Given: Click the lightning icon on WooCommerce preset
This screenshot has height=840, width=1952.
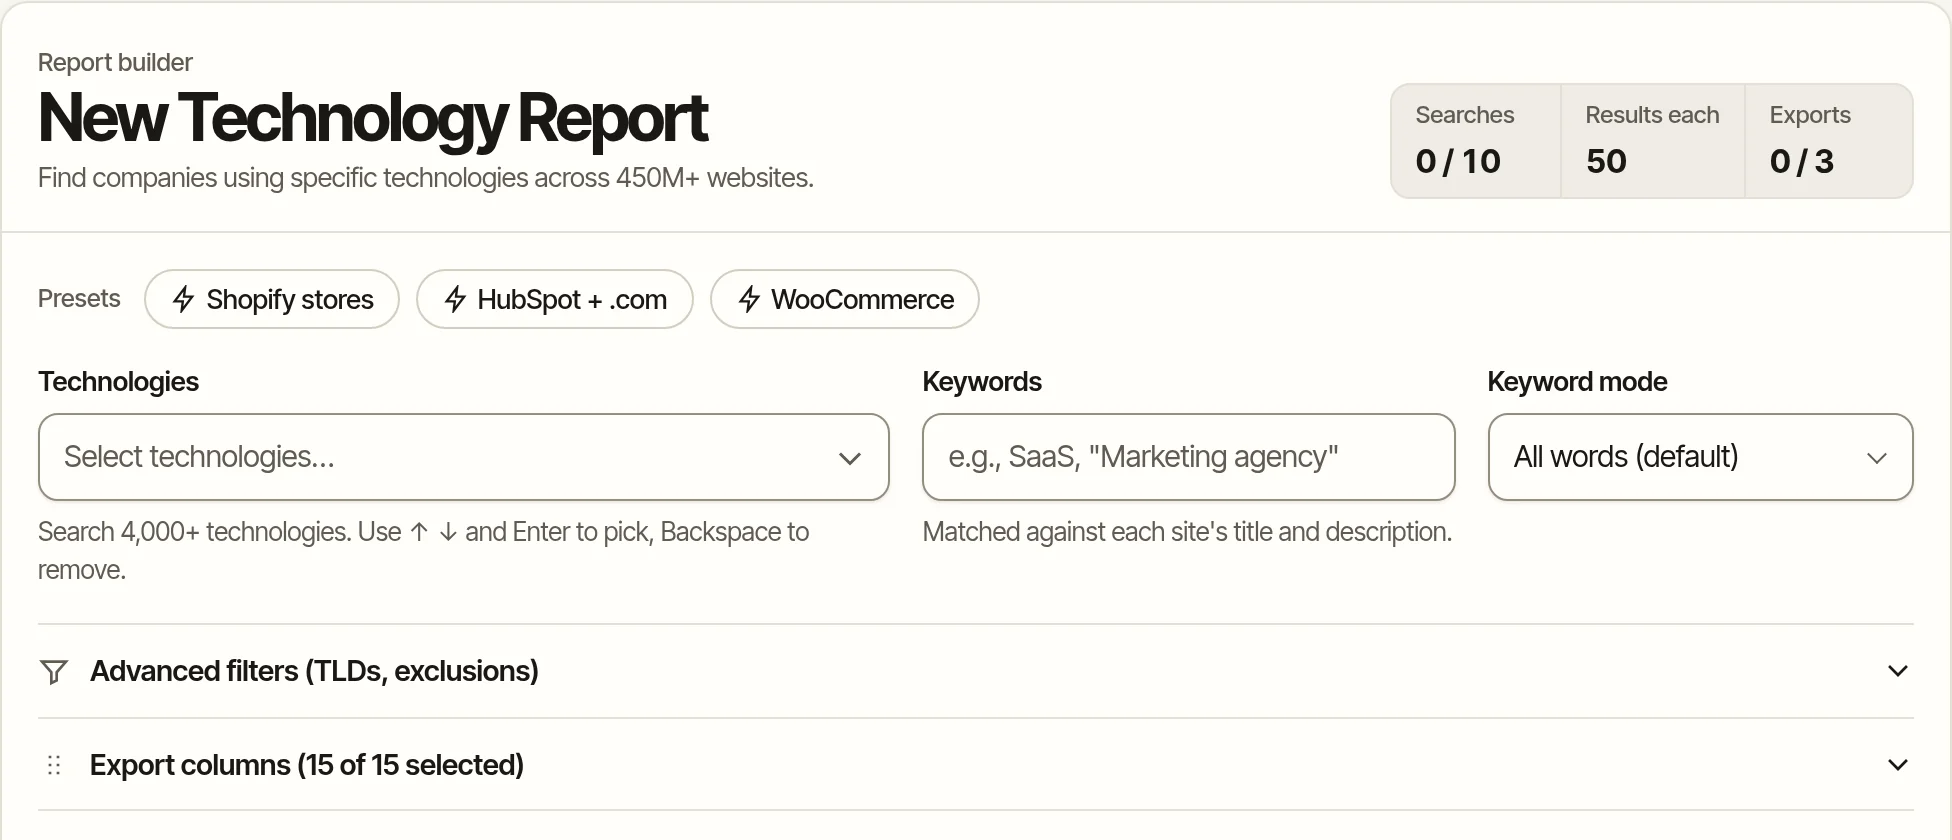Looking at the screenshot, I should coord(749,299).
